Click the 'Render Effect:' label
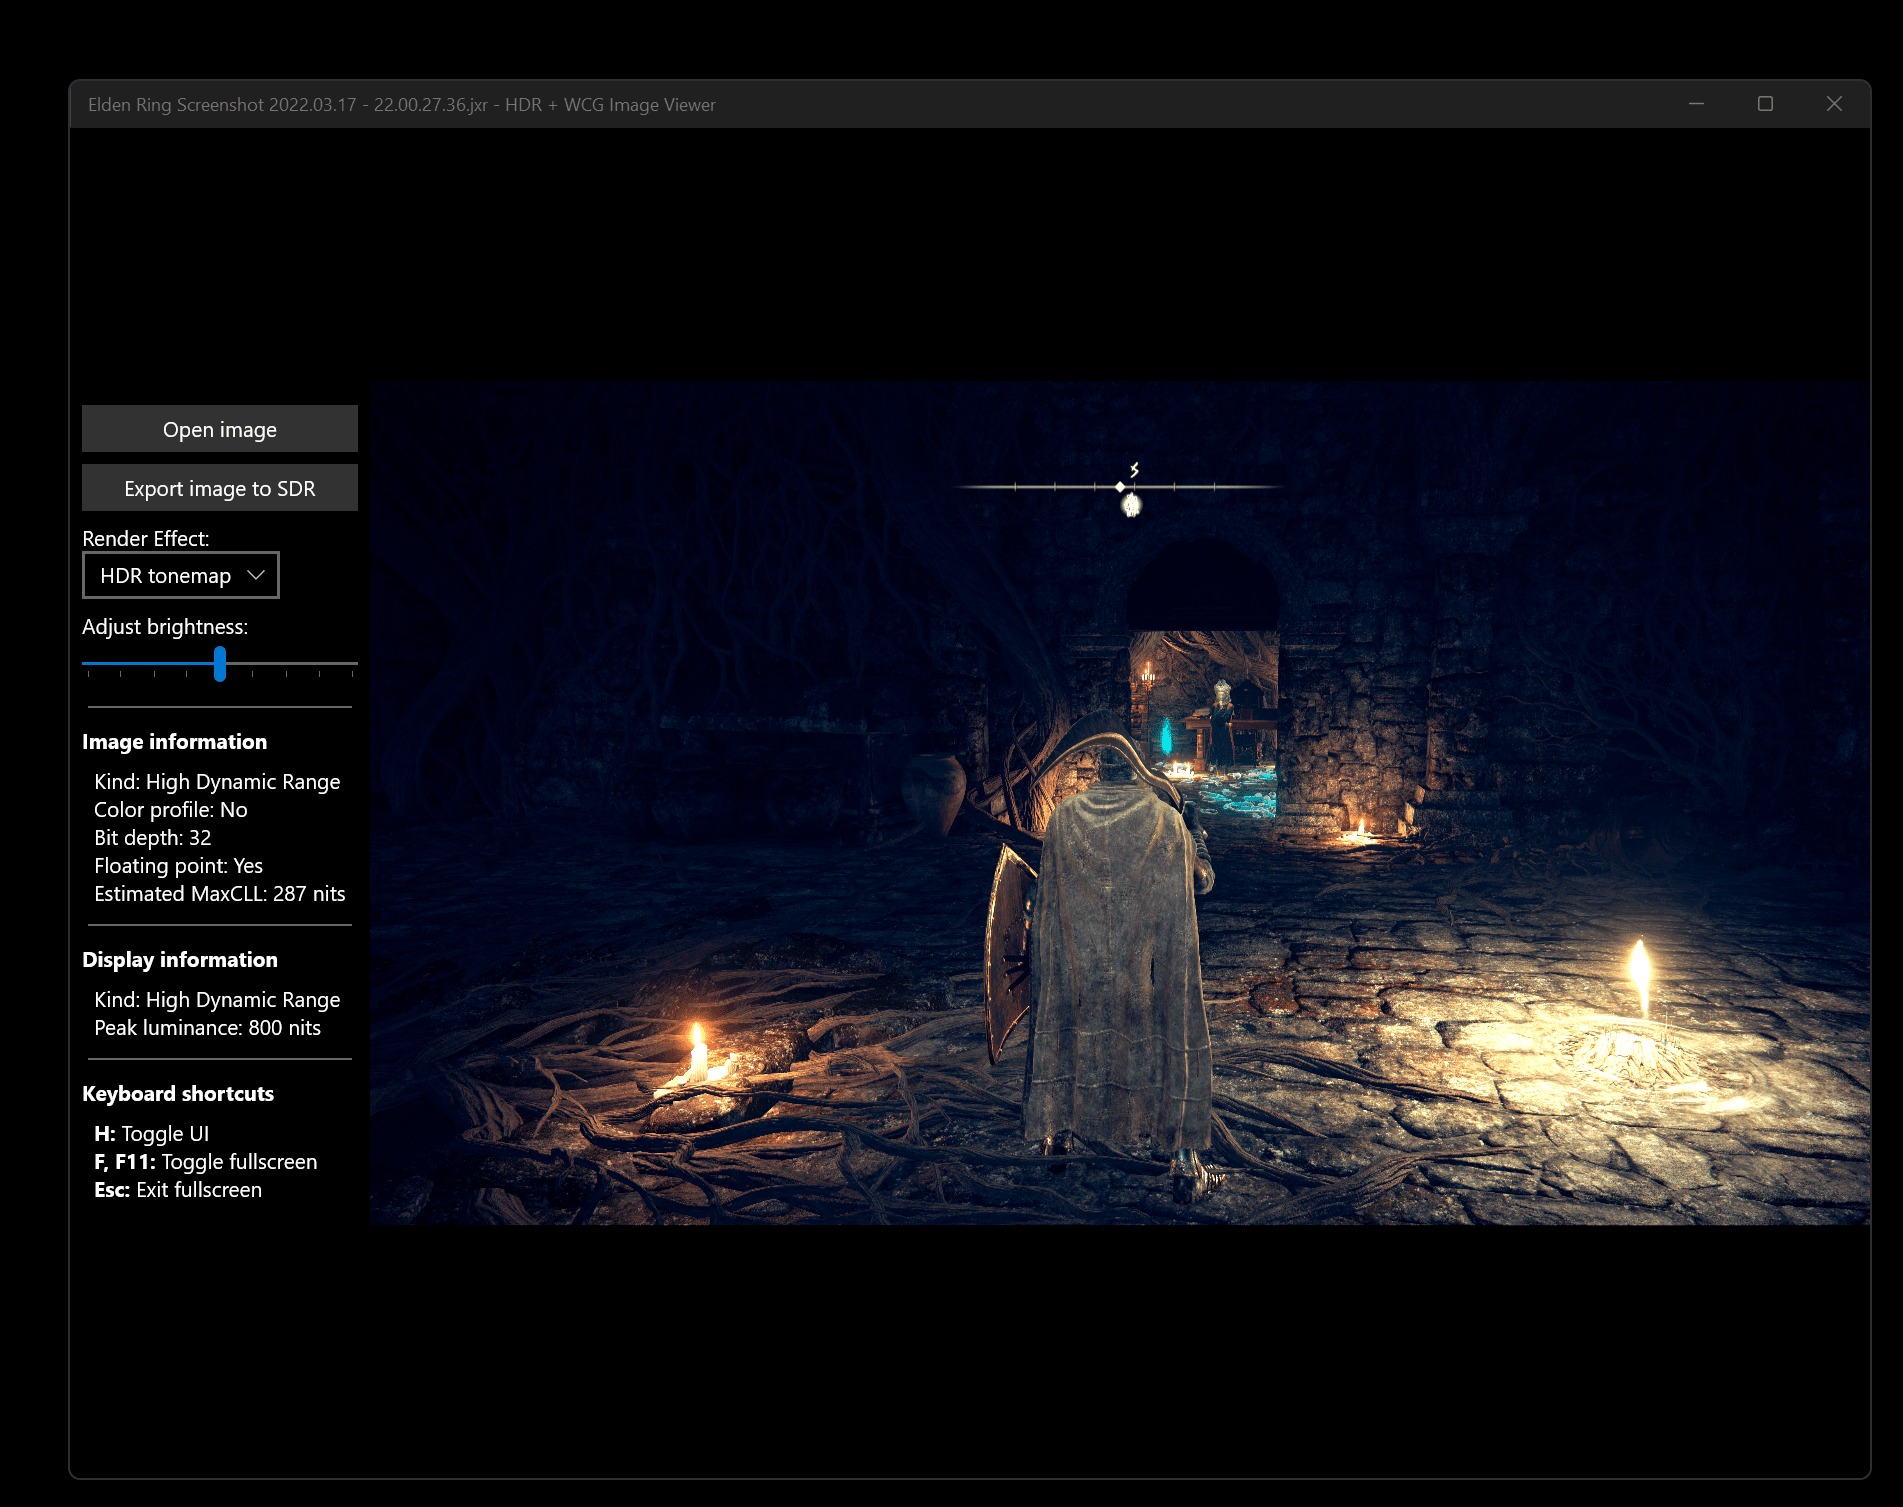 (146, 538)
